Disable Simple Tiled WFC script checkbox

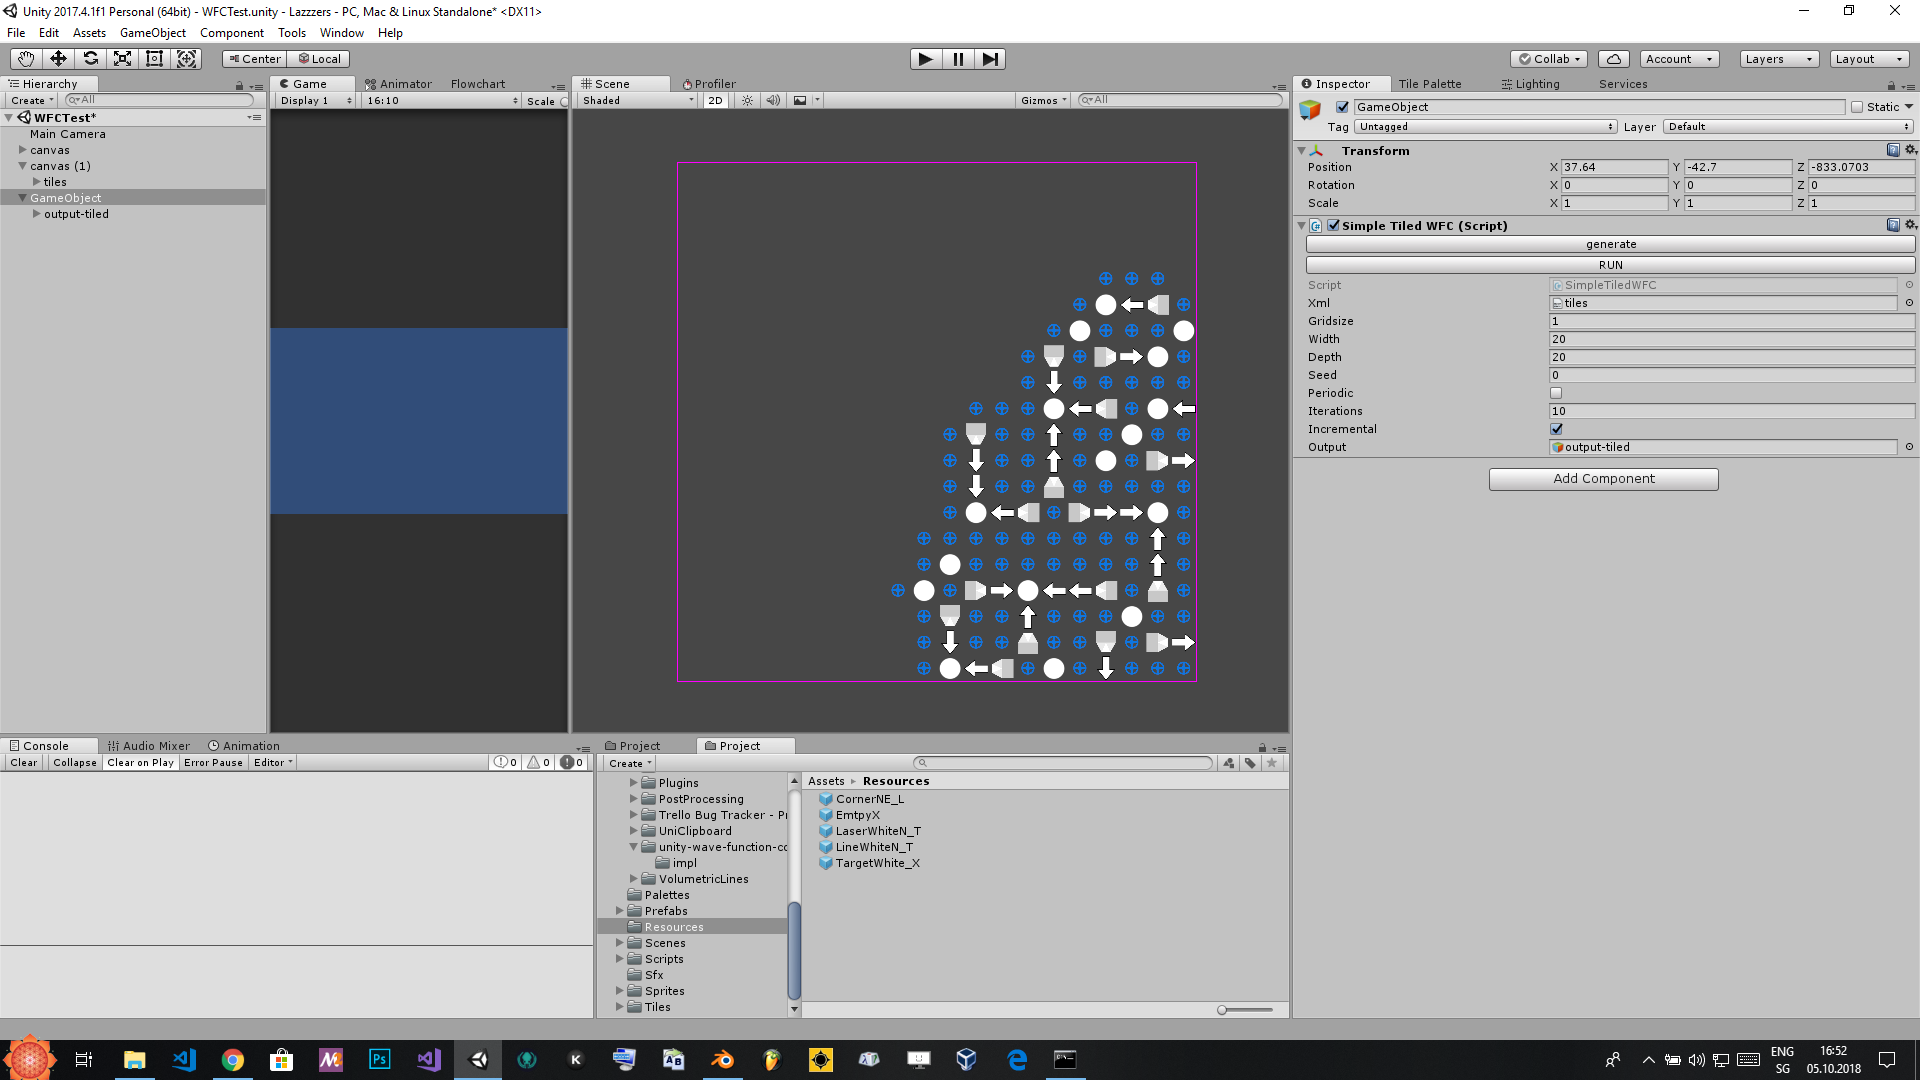[x=1333, y=225]
